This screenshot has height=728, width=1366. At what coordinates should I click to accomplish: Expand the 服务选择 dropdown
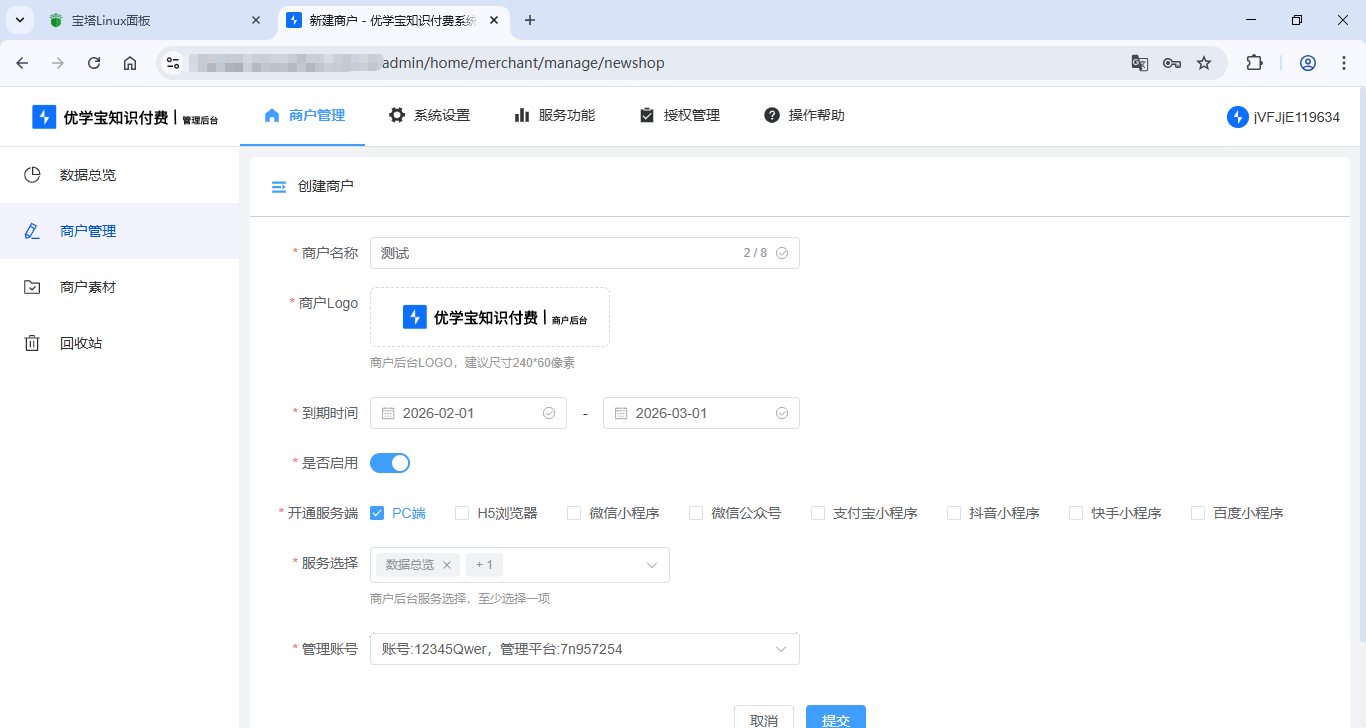[x=653, y=564]
